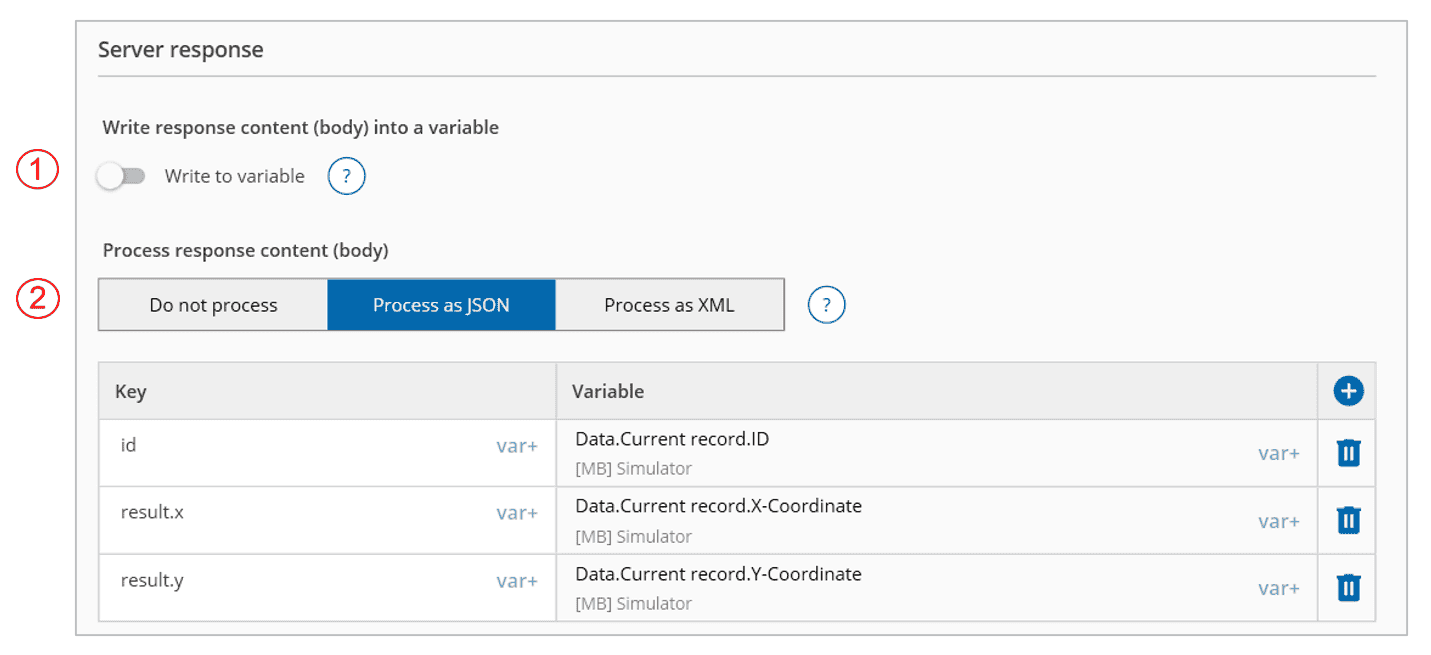Viewport: 1431px width, 655px height.
Task: Select Data.Current record.Y-Coordinate variable
Action: pyautogui.click(x=718, y=574)
